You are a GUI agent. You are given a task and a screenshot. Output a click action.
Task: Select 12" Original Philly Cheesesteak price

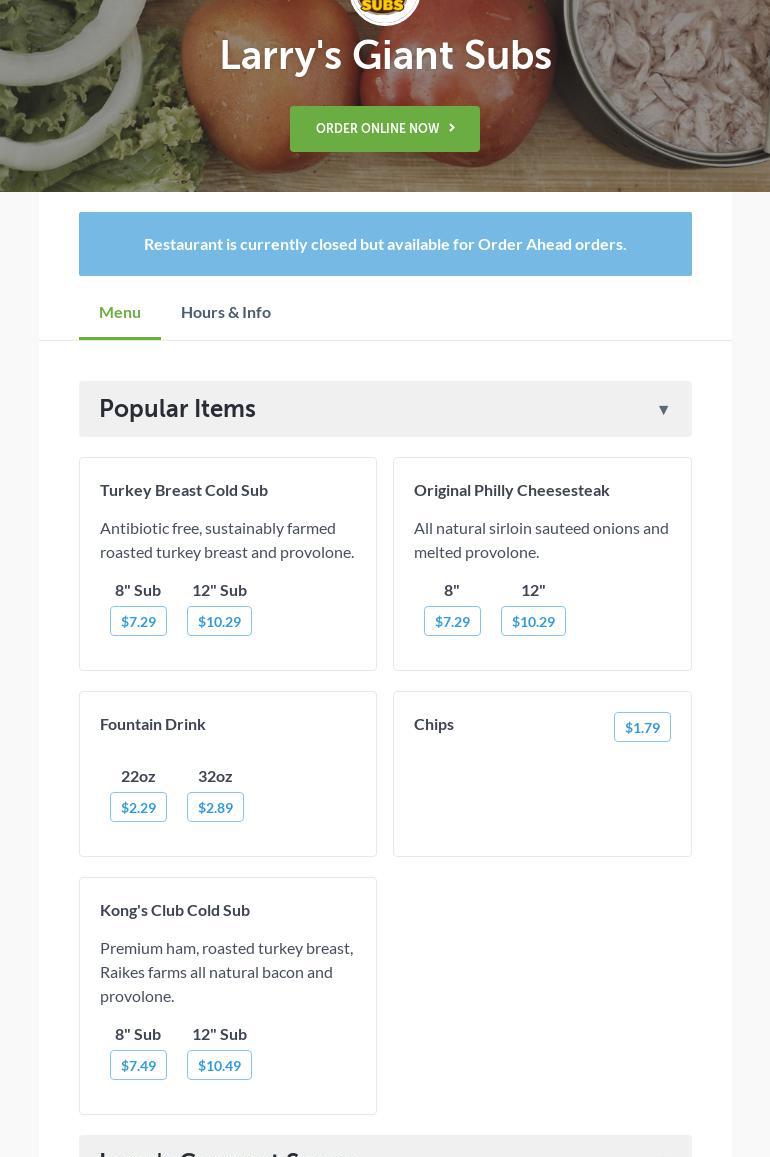(x=533, y=621)
